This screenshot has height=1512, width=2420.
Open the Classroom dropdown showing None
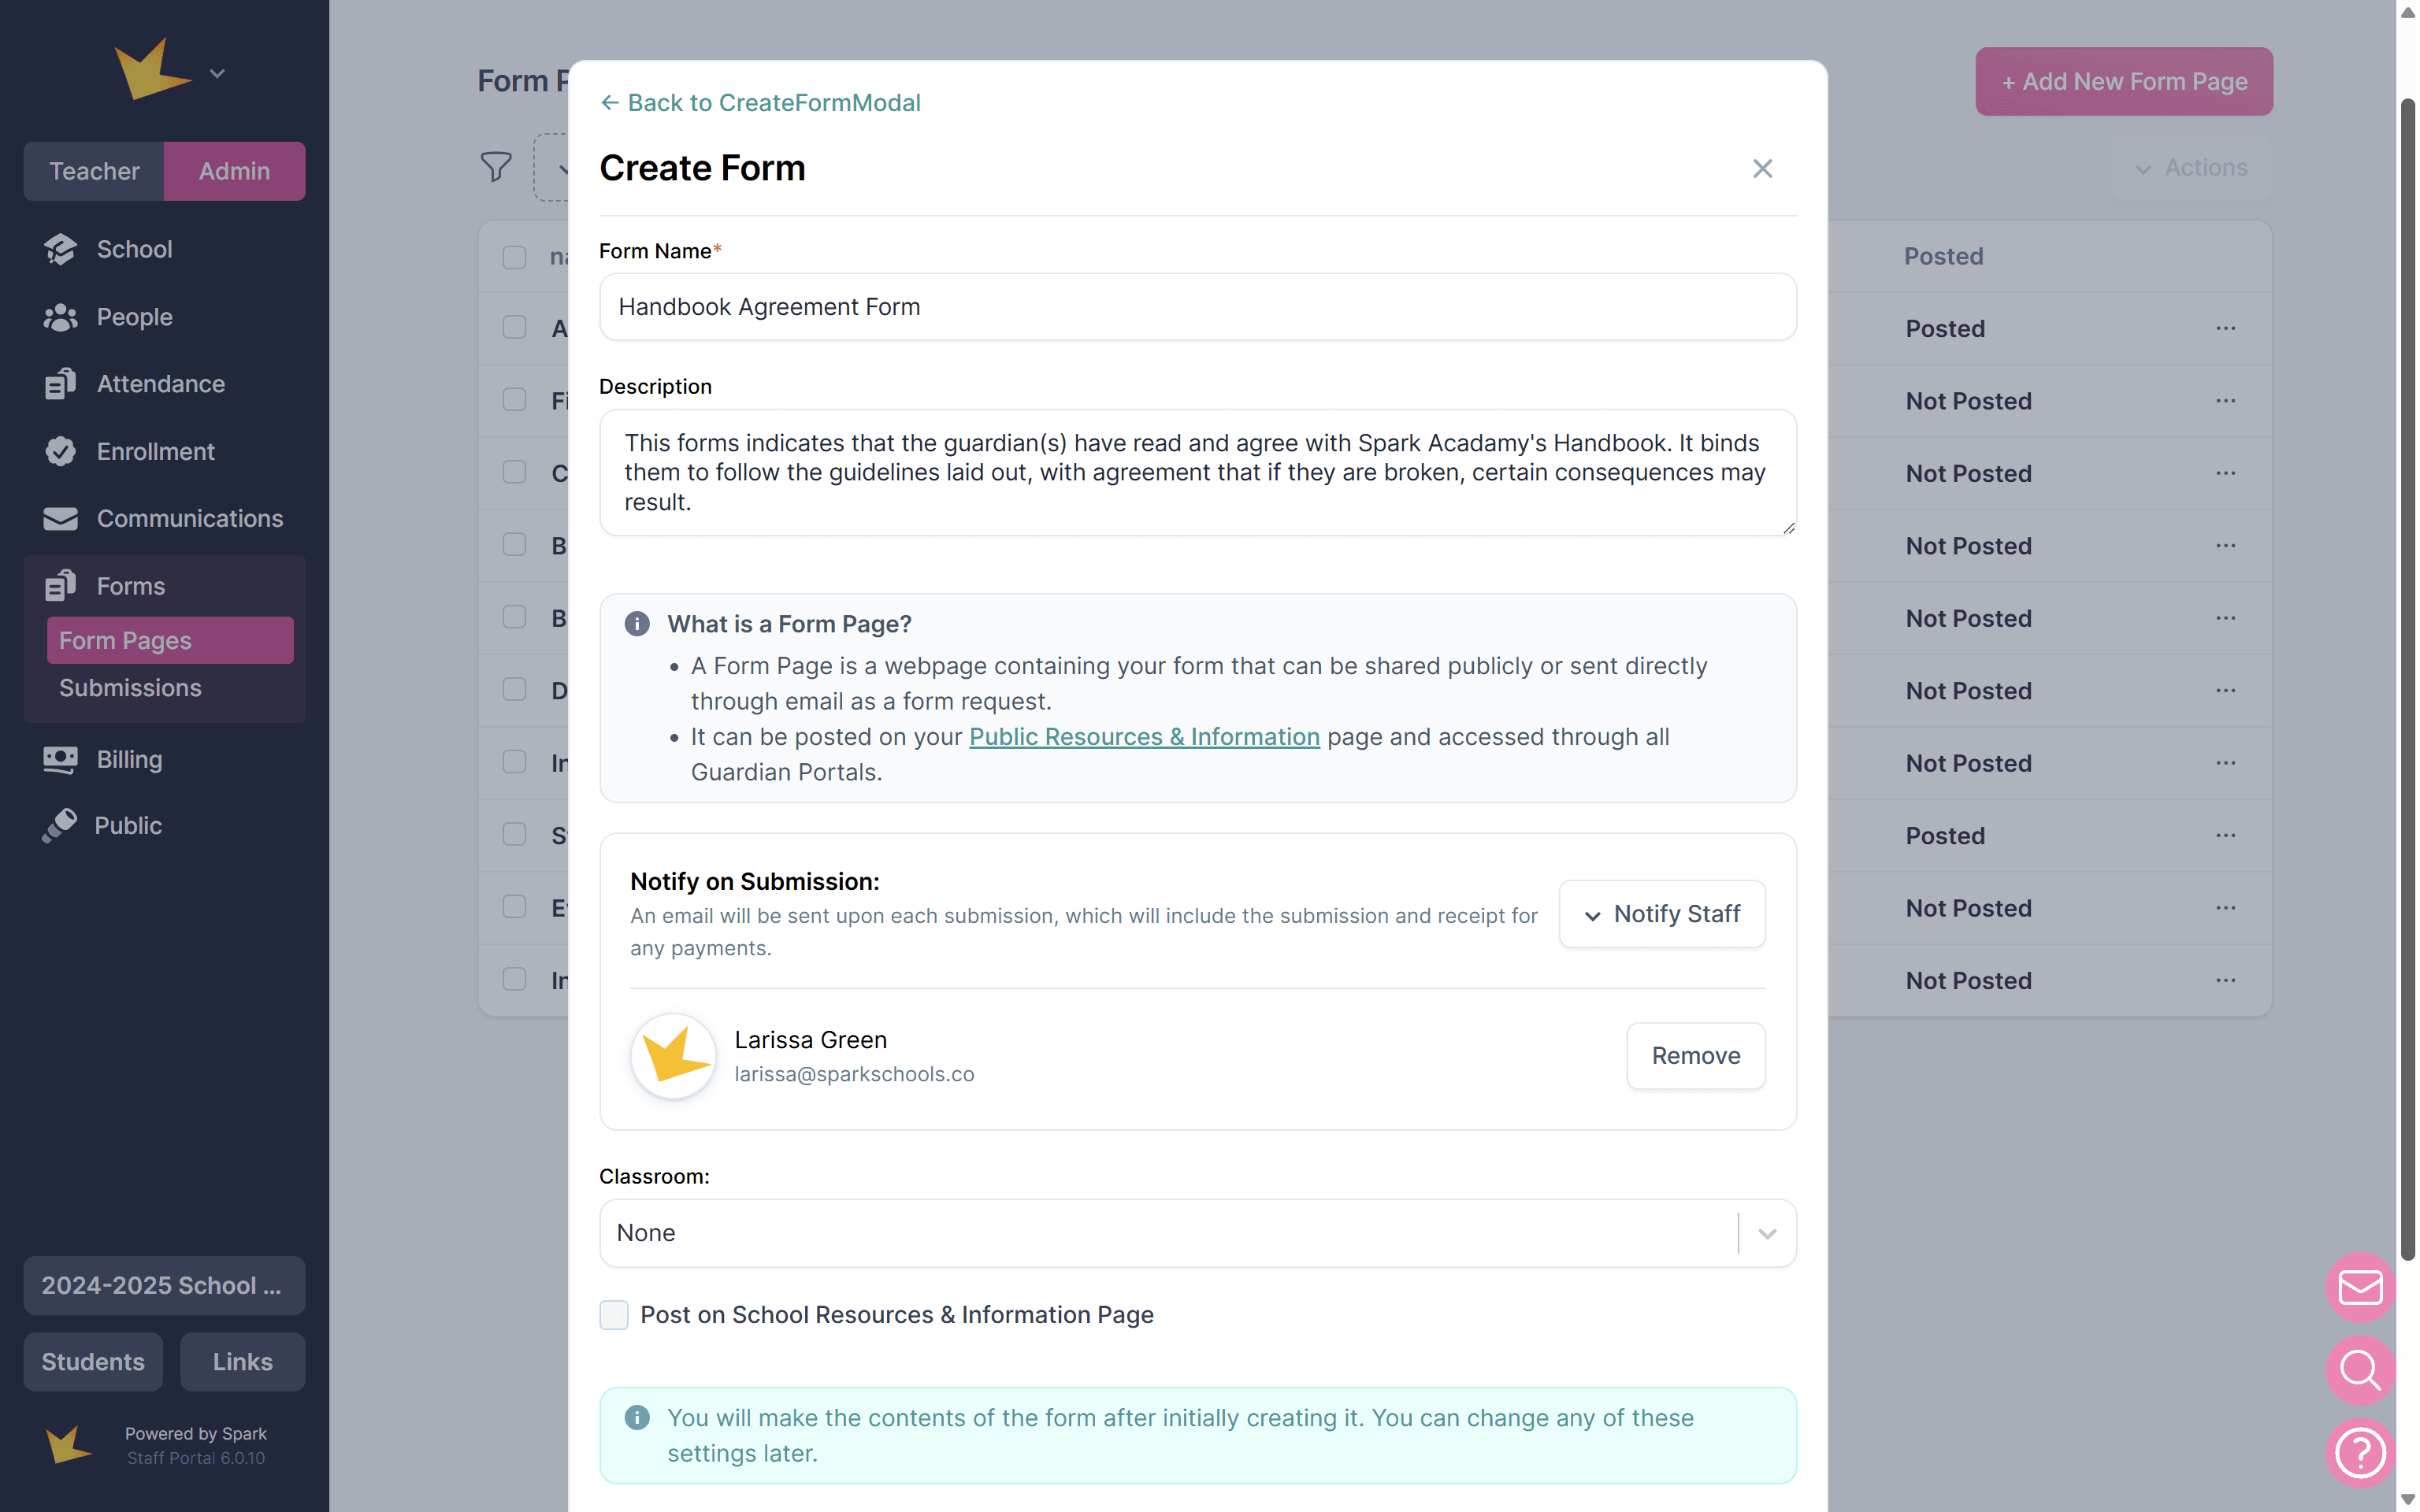1197,1233
